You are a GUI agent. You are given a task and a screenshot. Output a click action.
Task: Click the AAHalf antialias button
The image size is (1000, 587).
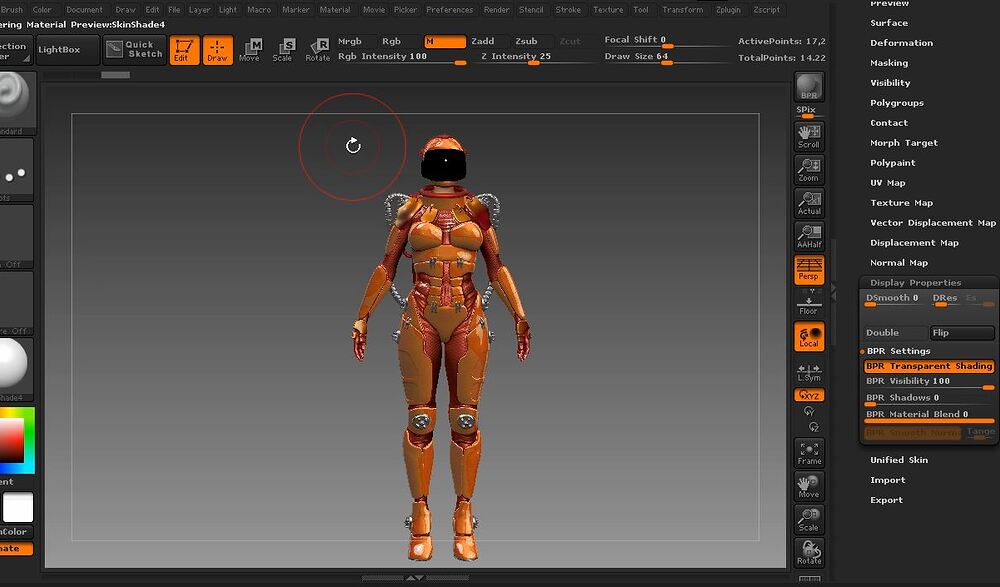click(x=809, y=236)
